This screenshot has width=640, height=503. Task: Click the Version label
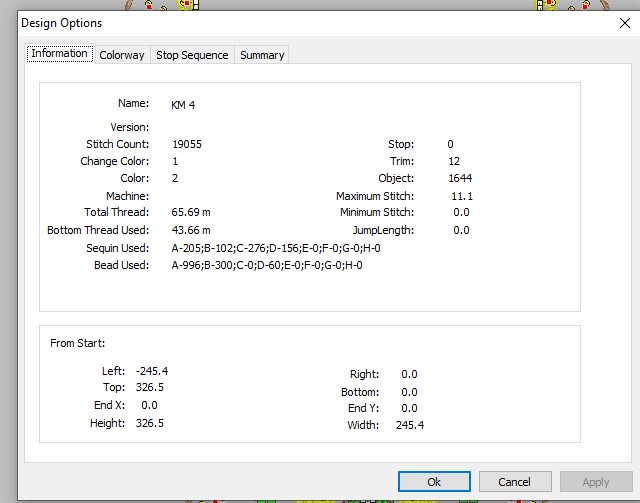click(x=129, y=127)
